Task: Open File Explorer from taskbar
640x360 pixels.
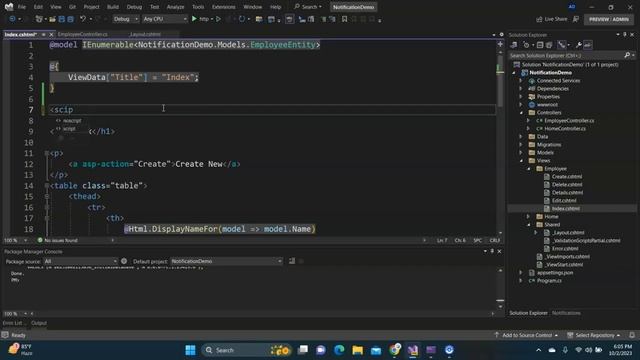Action: (358, 350)
